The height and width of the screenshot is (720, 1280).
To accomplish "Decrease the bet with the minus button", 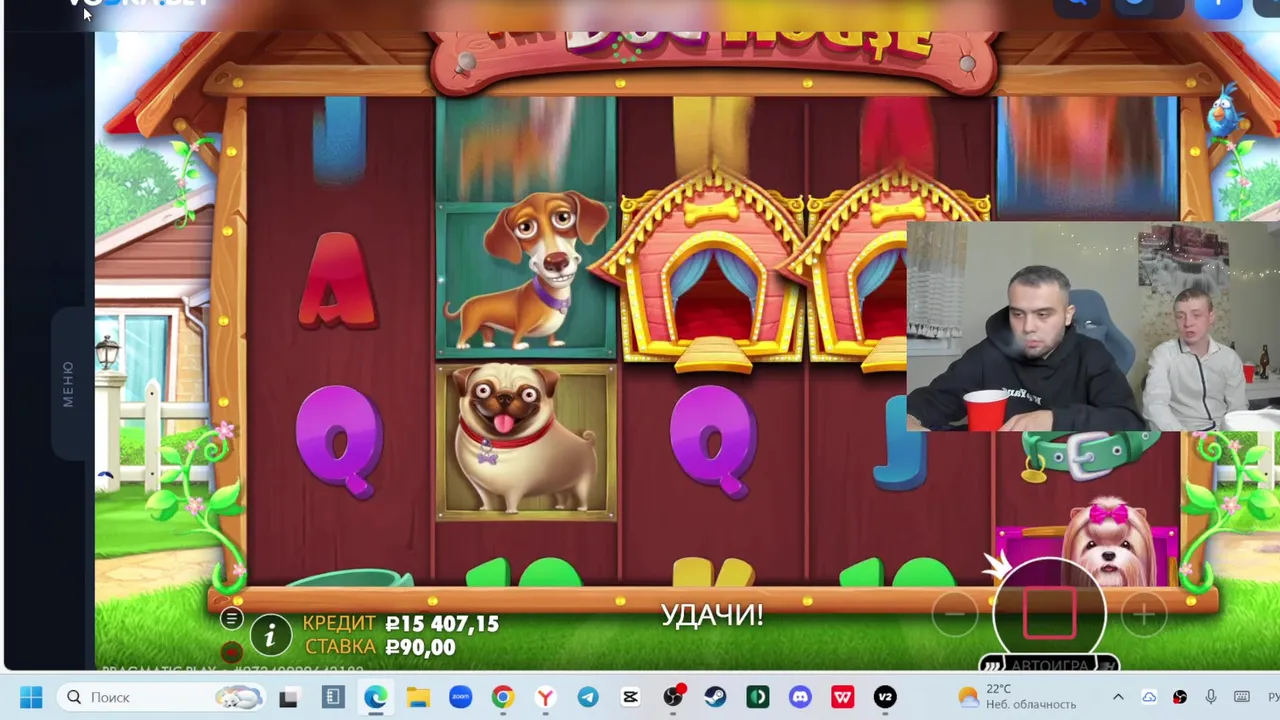I will coord(955,614).
